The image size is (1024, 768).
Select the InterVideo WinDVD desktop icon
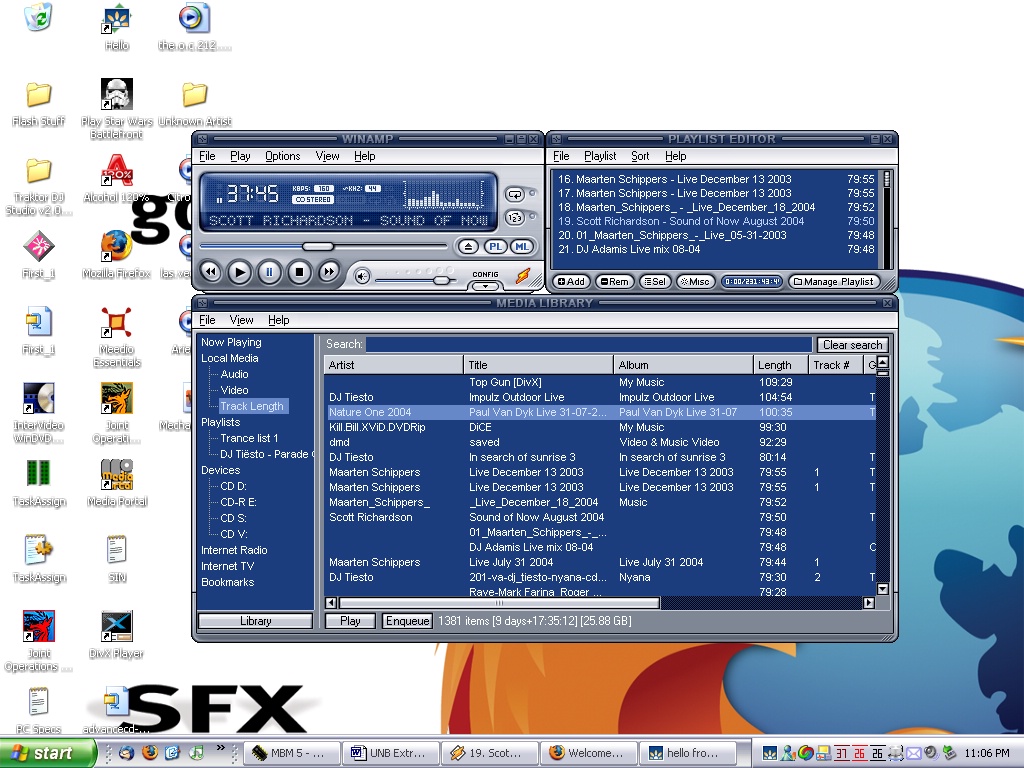(x=39, y=413)
